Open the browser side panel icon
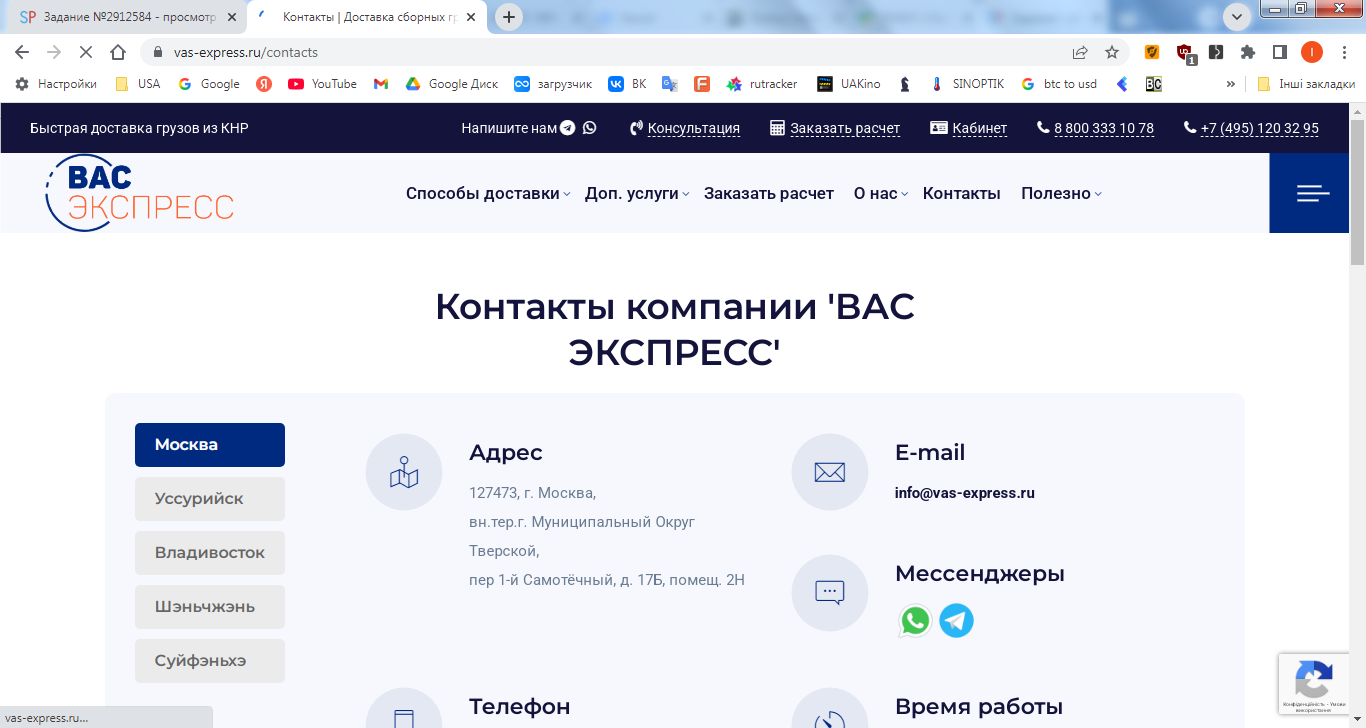1366x728 pixels. [1279, 52]
